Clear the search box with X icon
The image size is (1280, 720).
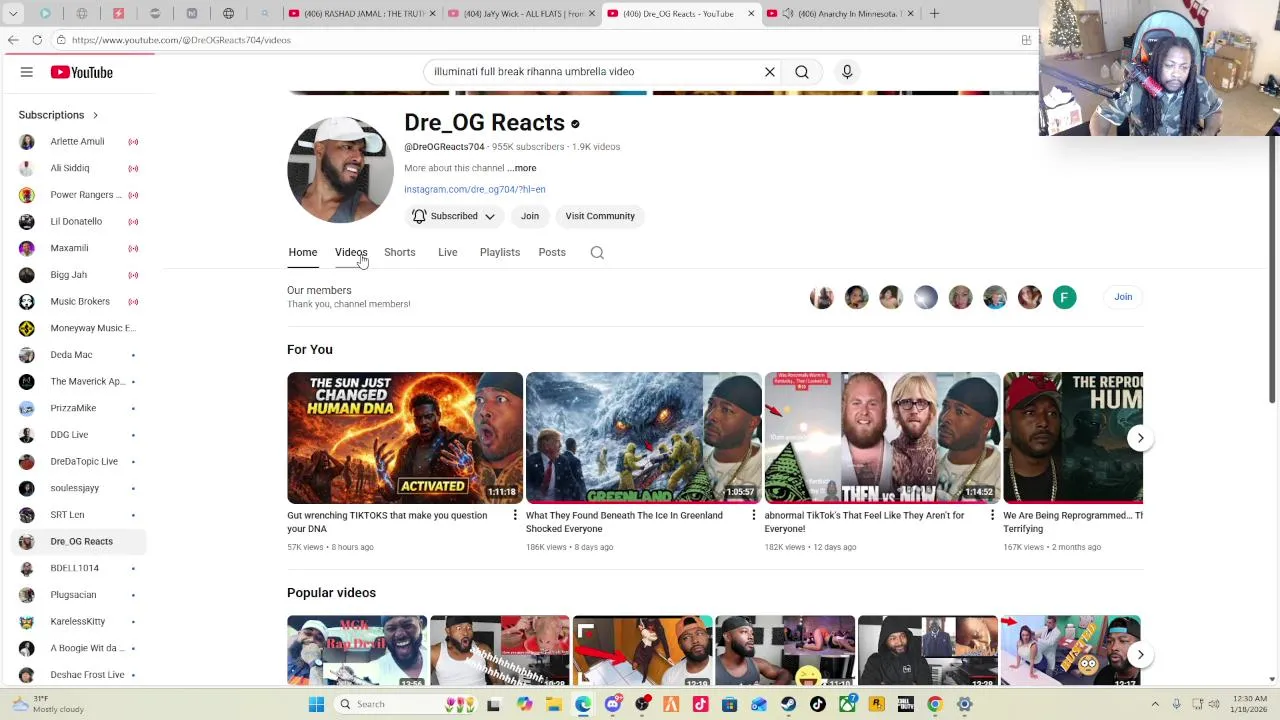pyautogui.click(x=770, y=72)
